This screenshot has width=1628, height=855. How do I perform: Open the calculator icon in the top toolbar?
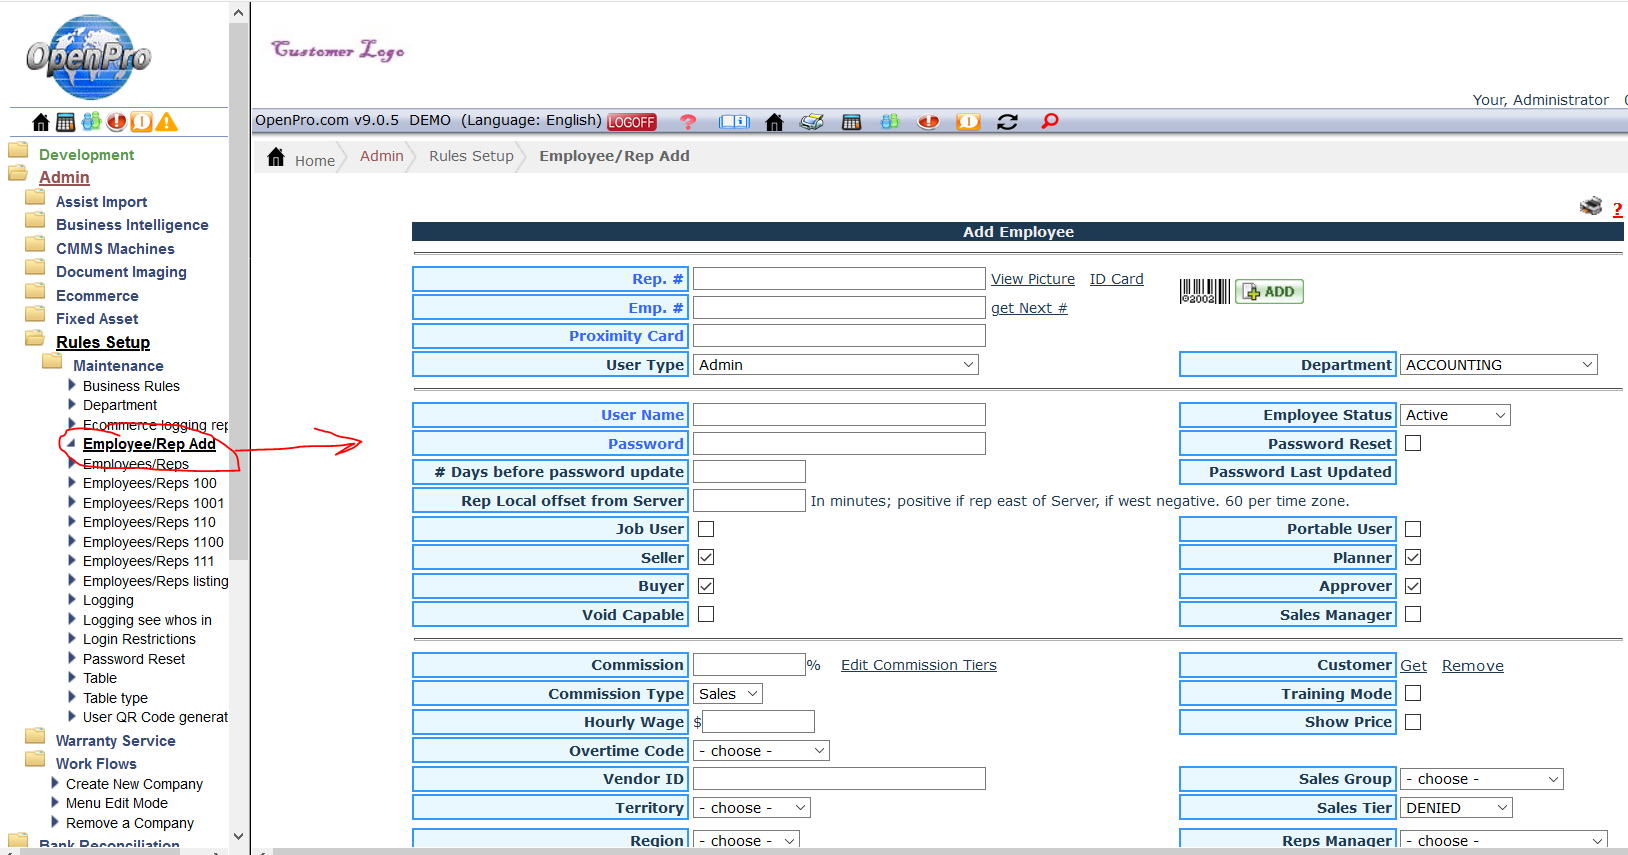tap(851, 122)
